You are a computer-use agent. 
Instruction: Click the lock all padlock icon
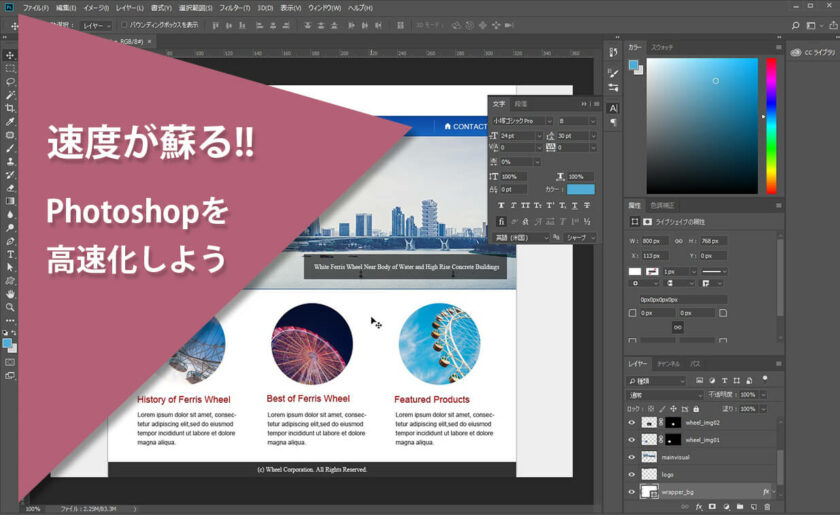696,409
